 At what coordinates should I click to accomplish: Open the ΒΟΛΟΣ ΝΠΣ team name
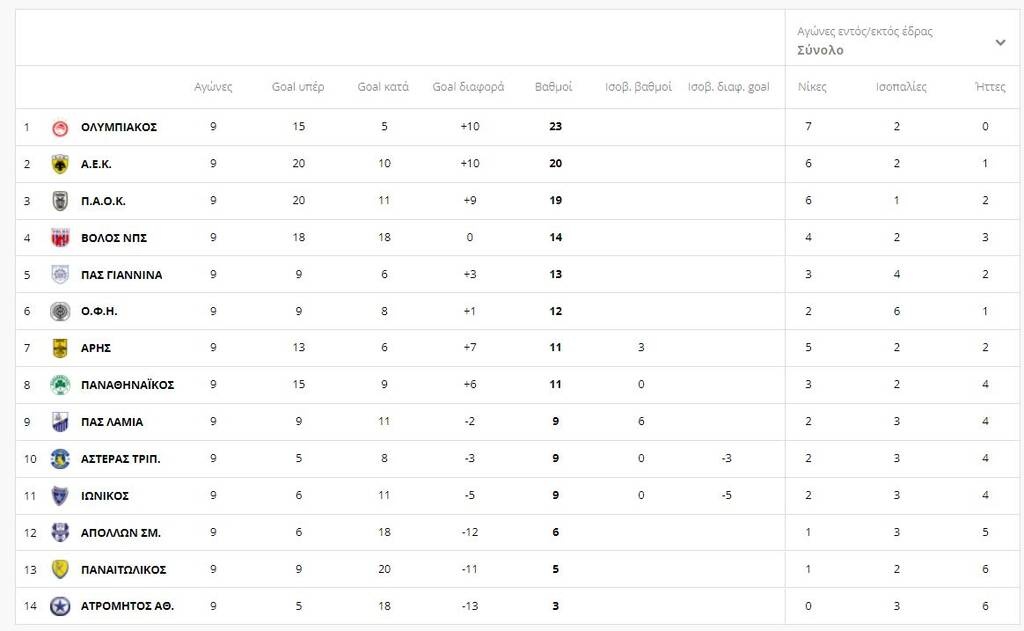114,238
